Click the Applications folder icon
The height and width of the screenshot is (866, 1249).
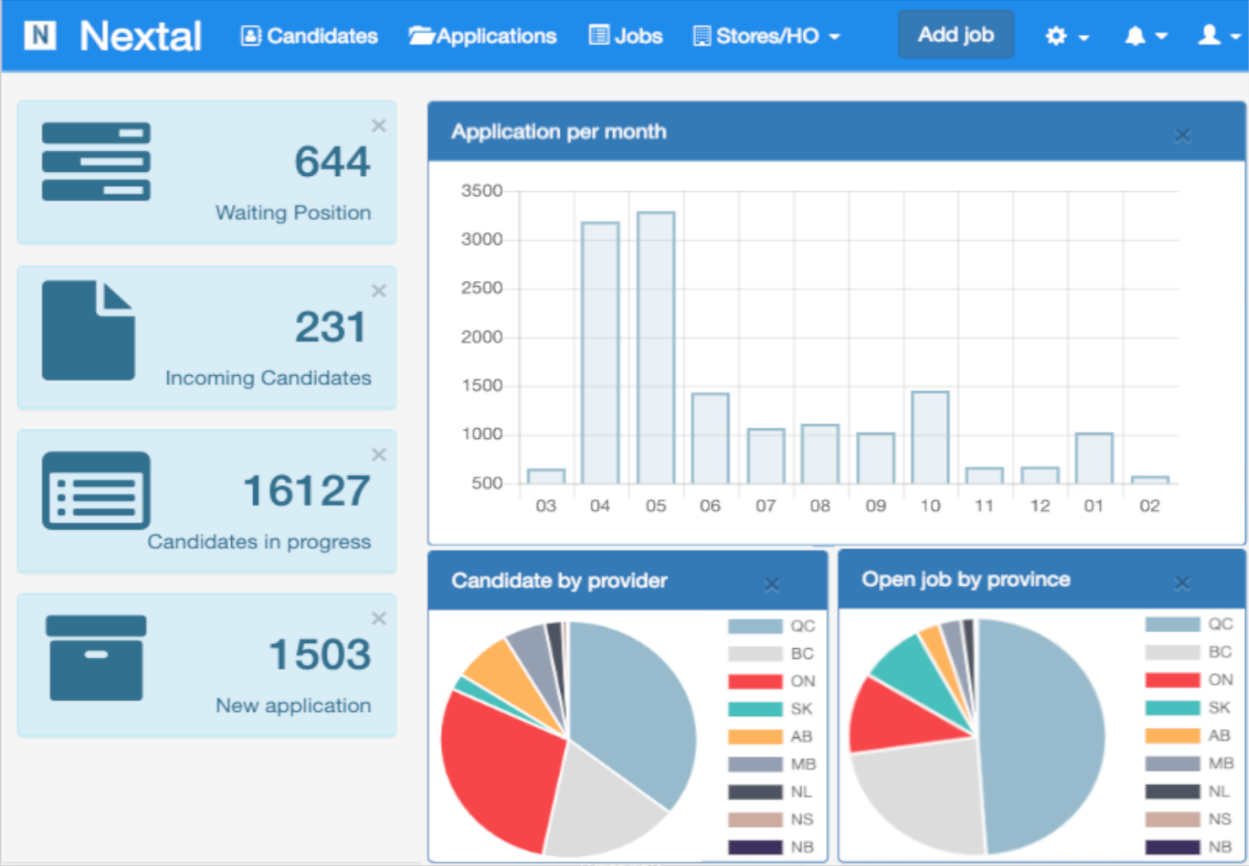[421, 36]
